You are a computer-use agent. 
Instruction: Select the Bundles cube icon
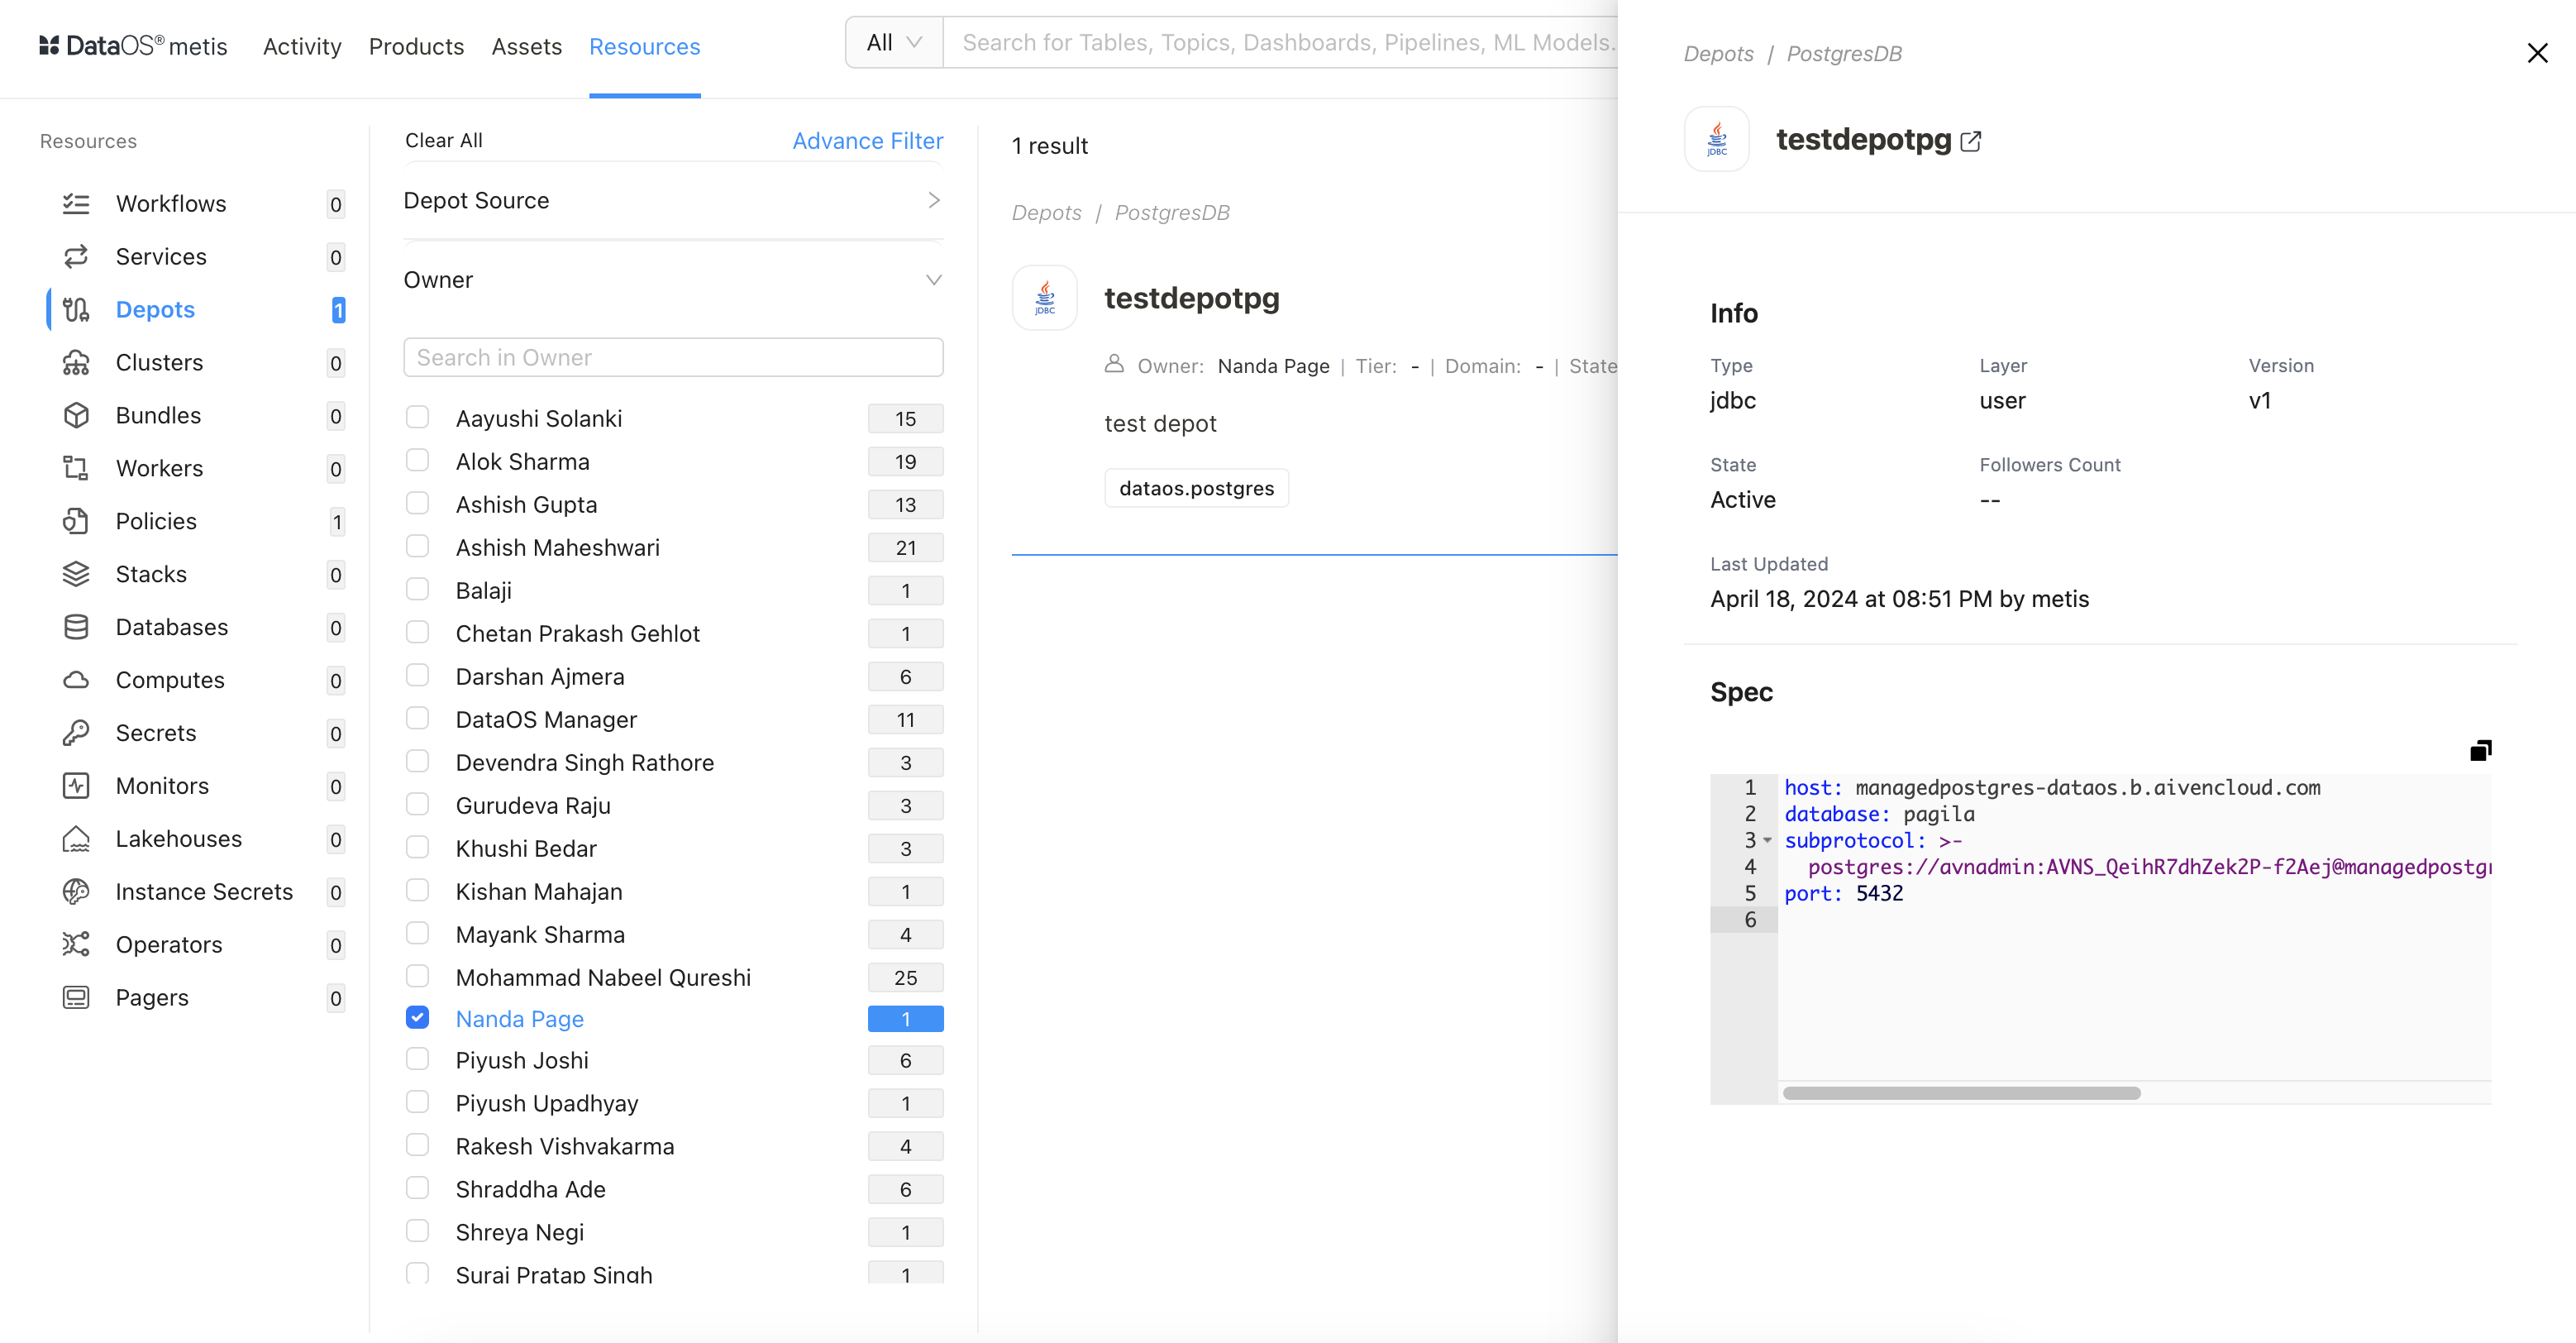pyautogui.click(x=76, y=416)
